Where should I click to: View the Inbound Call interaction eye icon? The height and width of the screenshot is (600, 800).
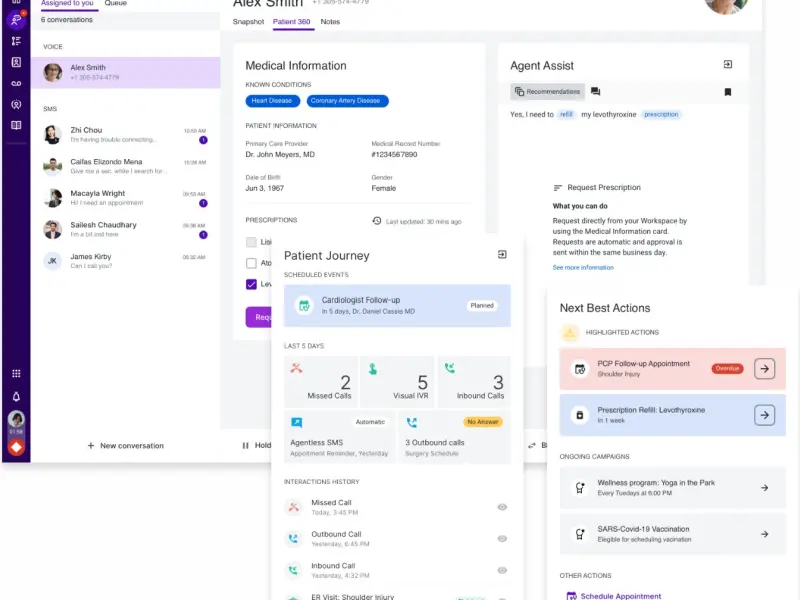pos(502,570)
